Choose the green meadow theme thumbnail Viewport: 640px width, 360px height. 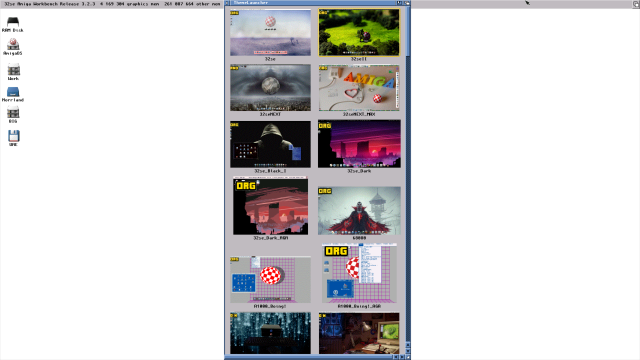pos(359,33)
